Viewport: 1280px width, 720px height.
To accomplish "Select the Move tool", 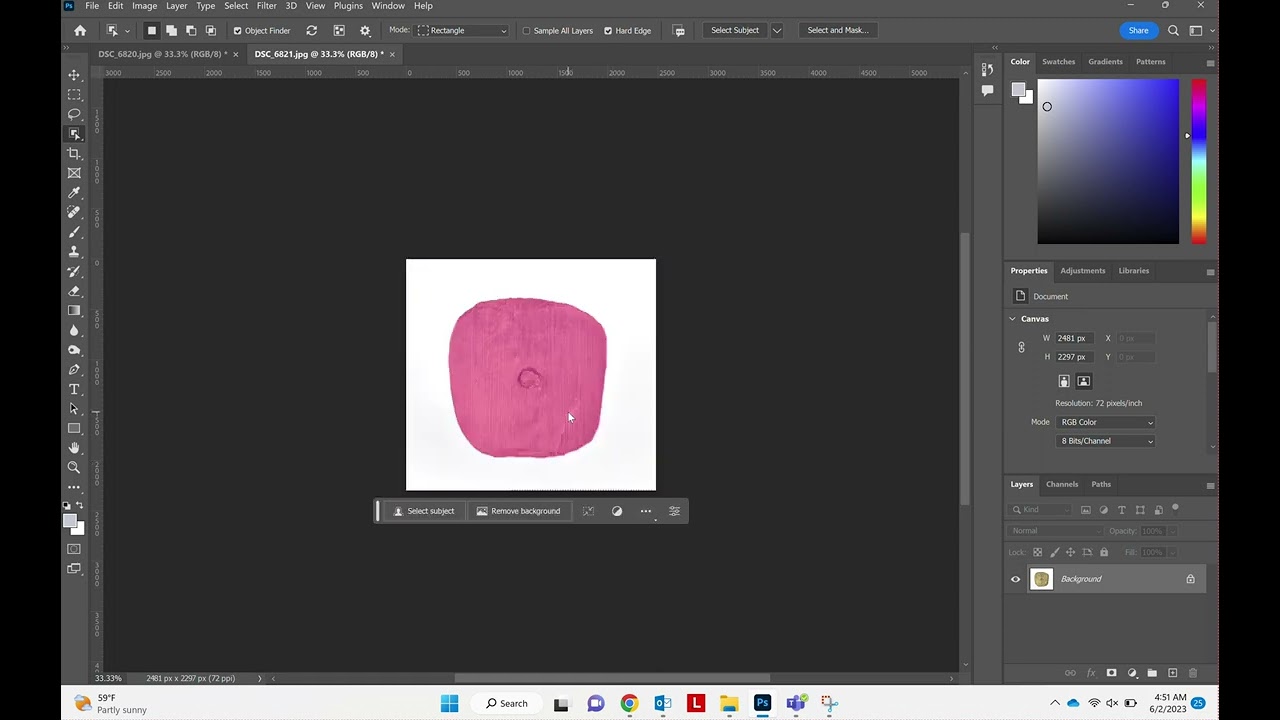I will (x=74, y=75).
